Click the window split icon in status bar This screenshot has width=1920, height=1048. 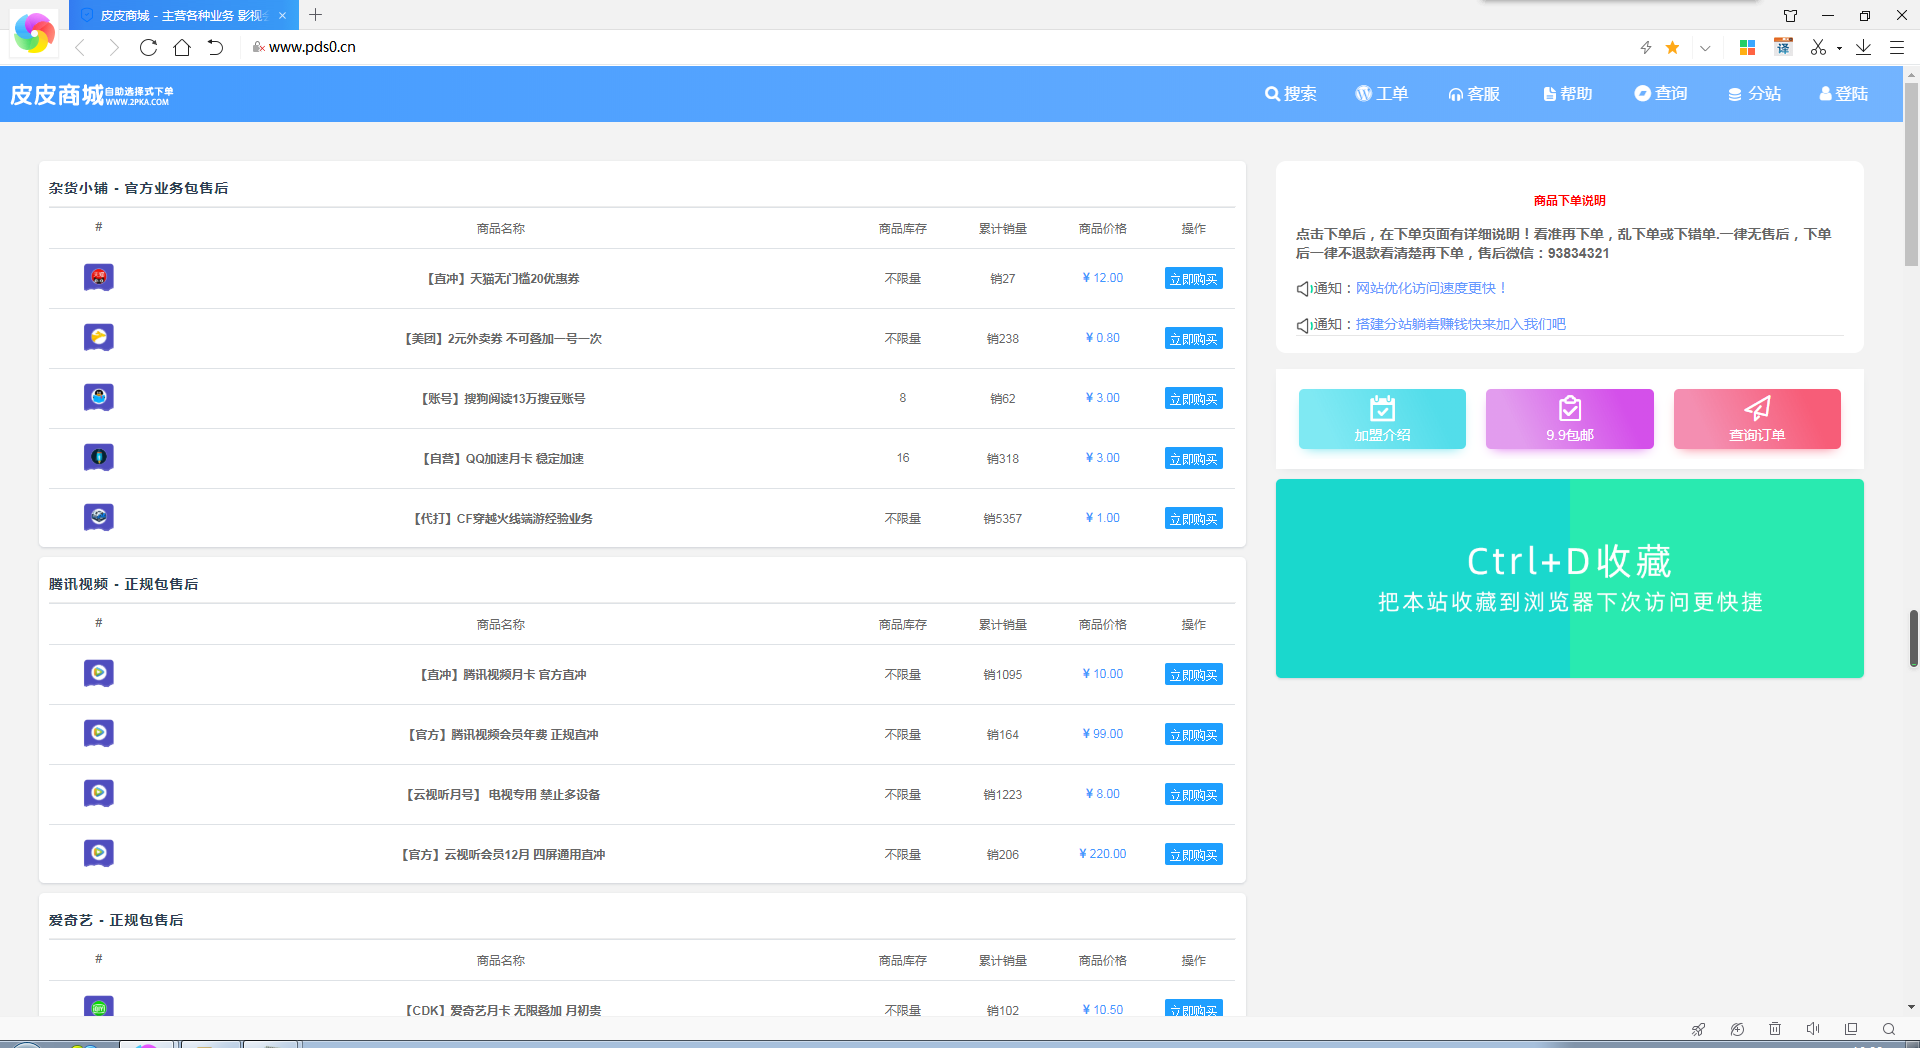pyautogui.click(x=1851, y=1029)
